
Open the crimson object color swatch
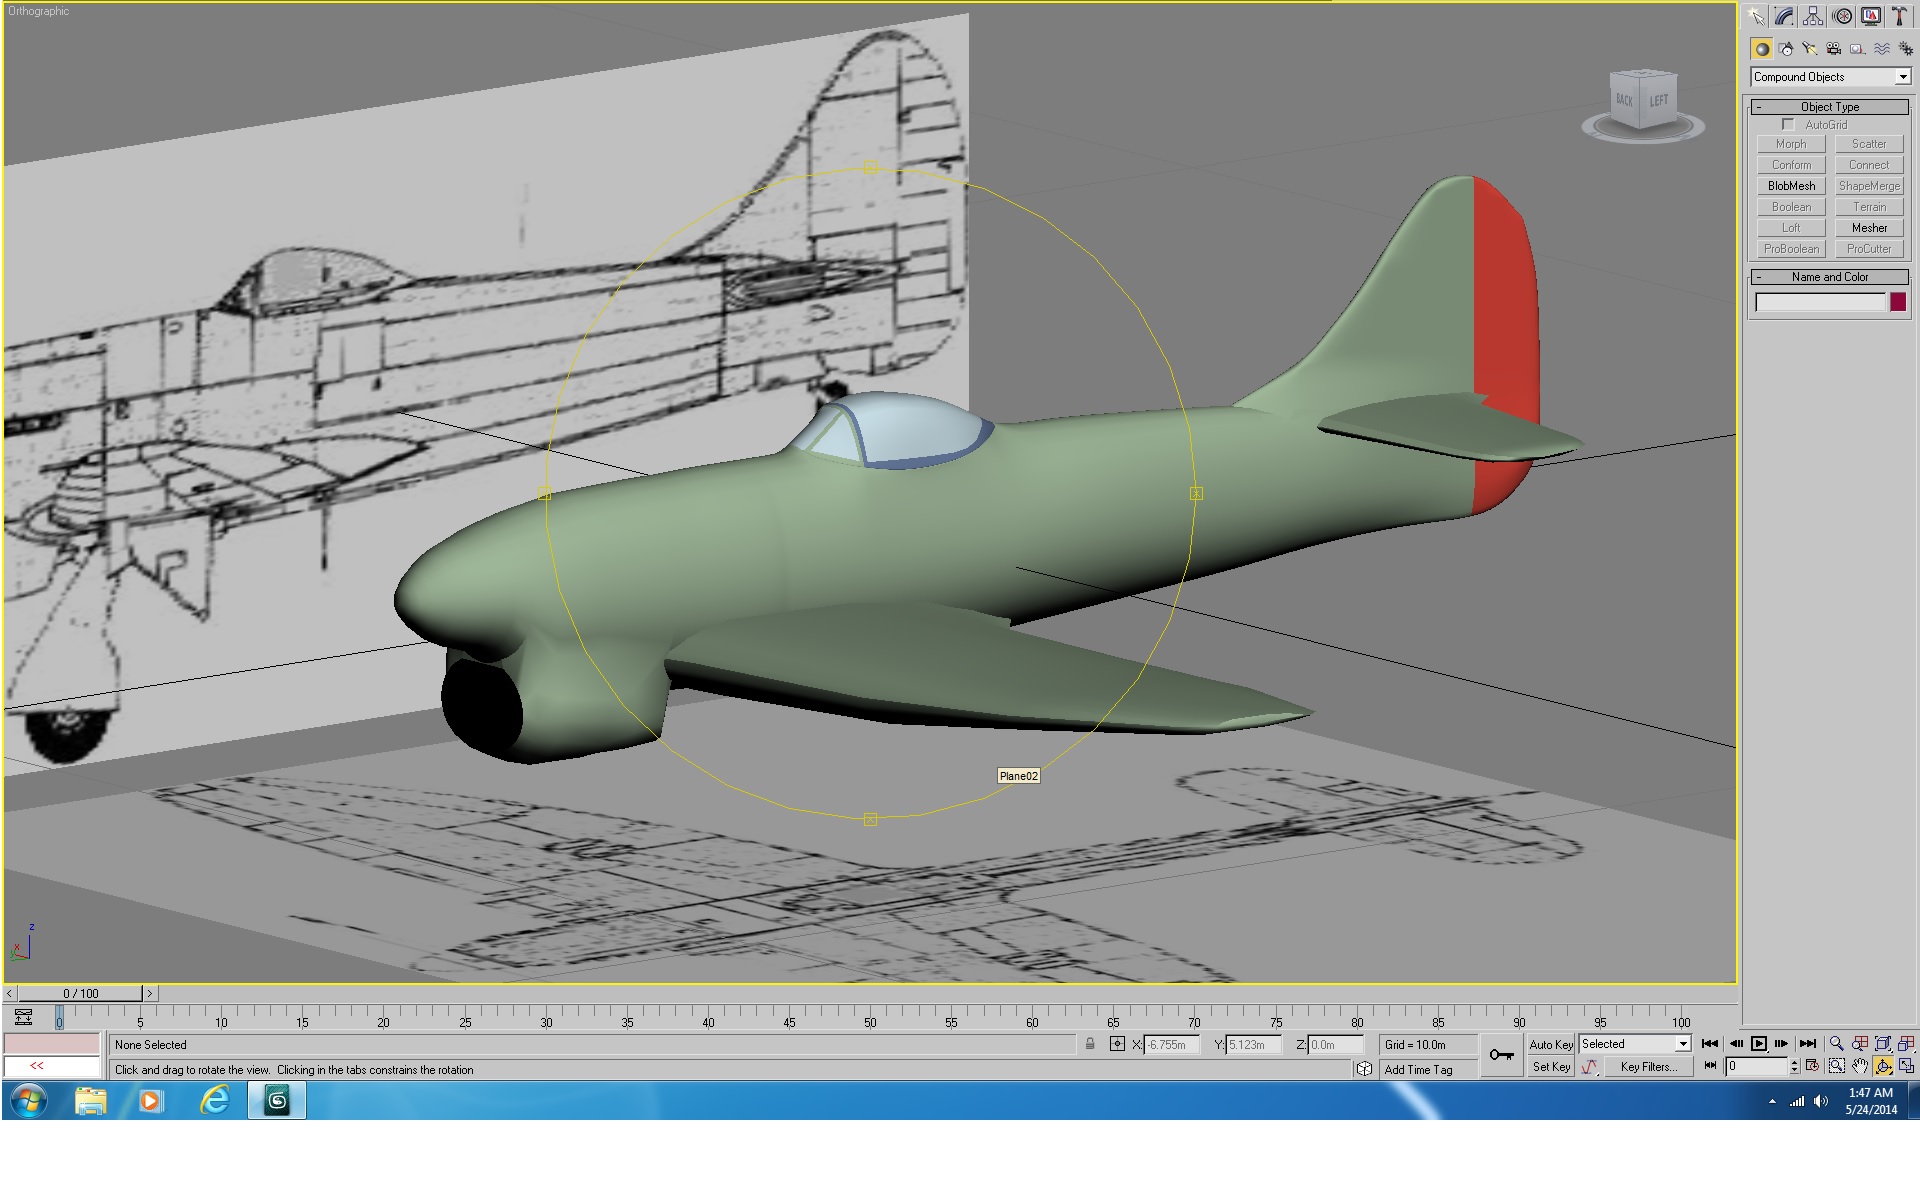(1898, 302)
